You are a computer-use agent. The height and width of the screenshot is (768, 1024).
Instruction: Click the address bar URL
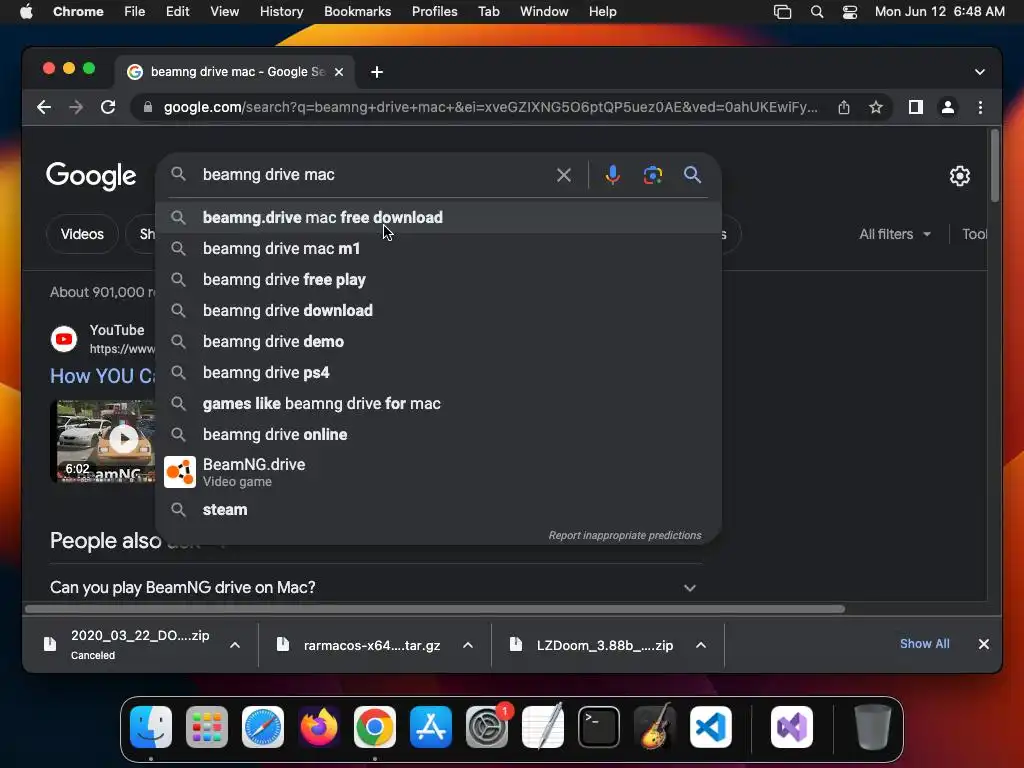[490, 107]
